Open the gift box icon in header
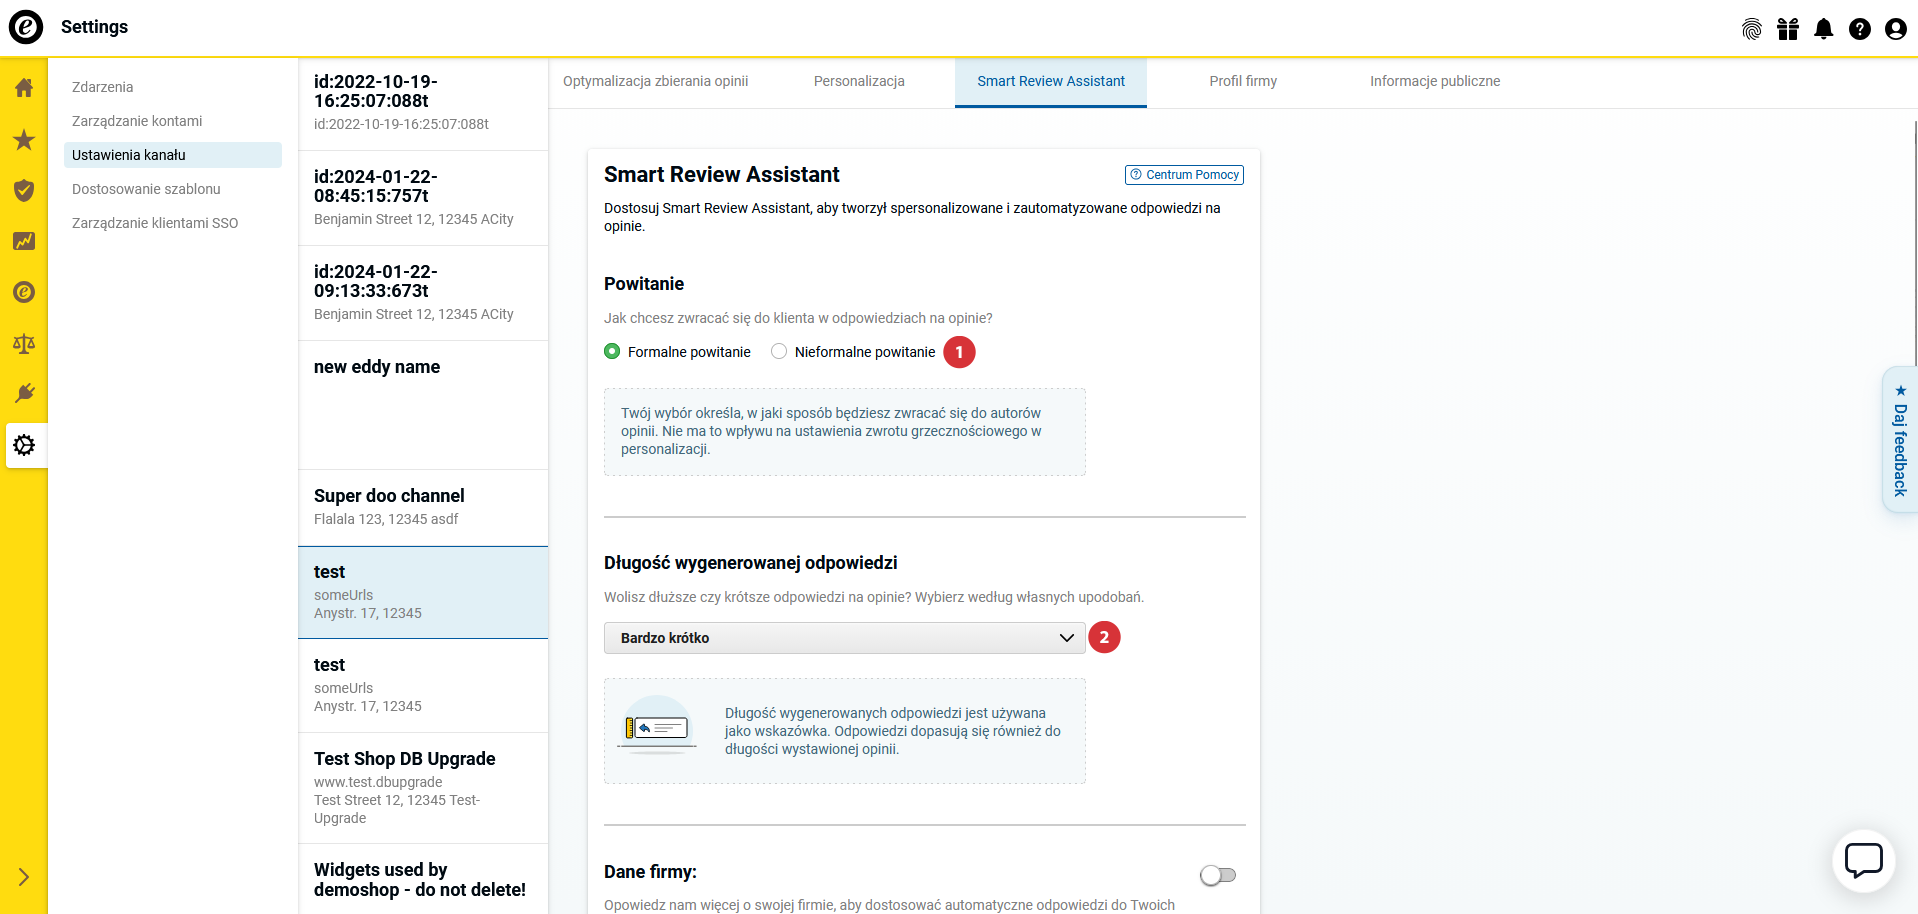The height and width of the screenshot is (914, 1918). click(x=1787, y=29)
